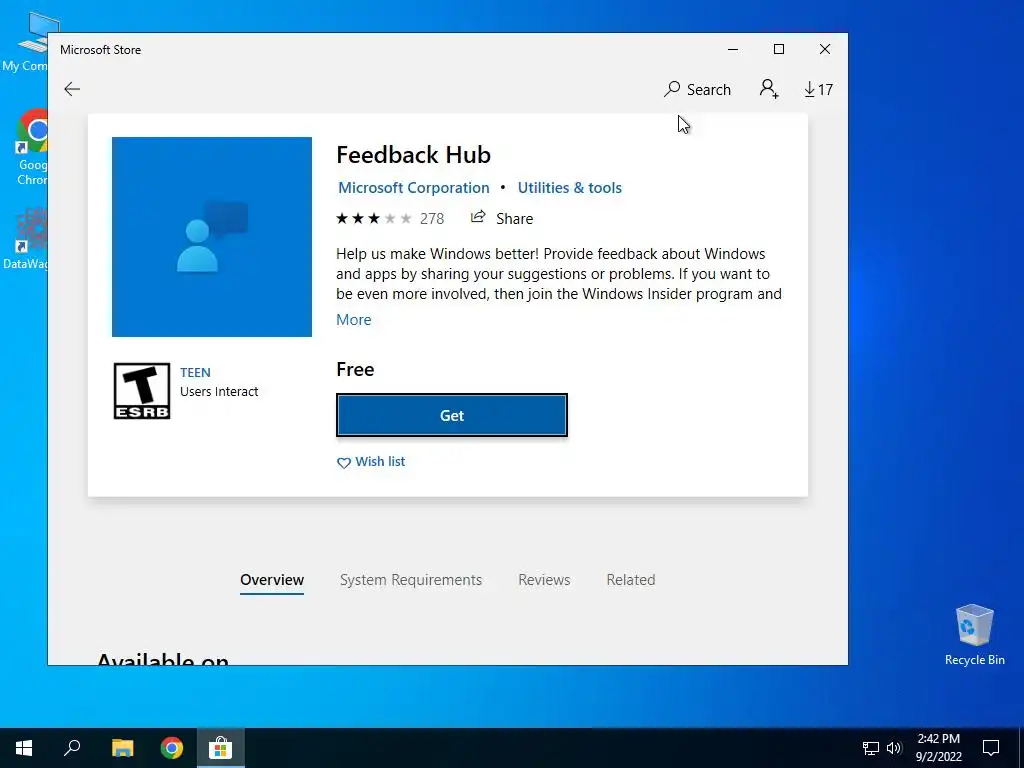Add Feedback Hub to Wish list

371,462
